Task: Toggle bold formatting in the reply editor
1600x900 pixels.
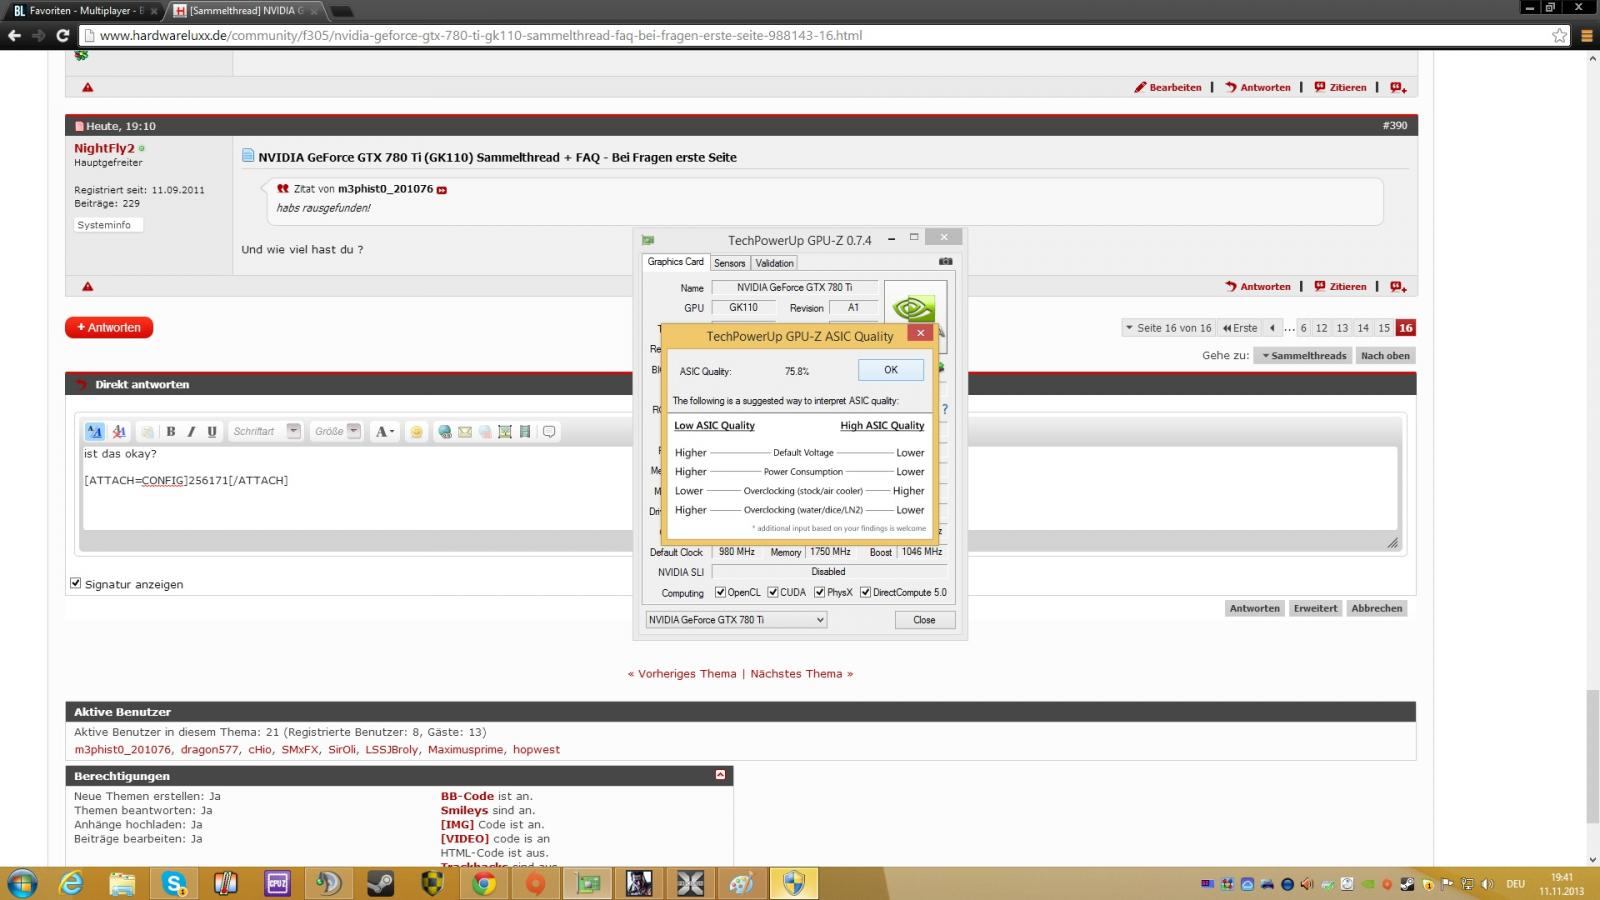Action: (171, 432)
